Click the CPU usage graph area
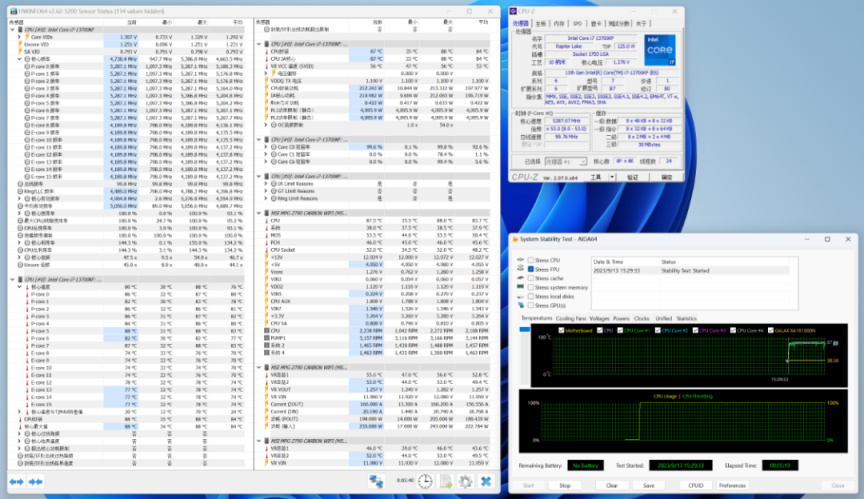864x499 pixels. point(685,423)
